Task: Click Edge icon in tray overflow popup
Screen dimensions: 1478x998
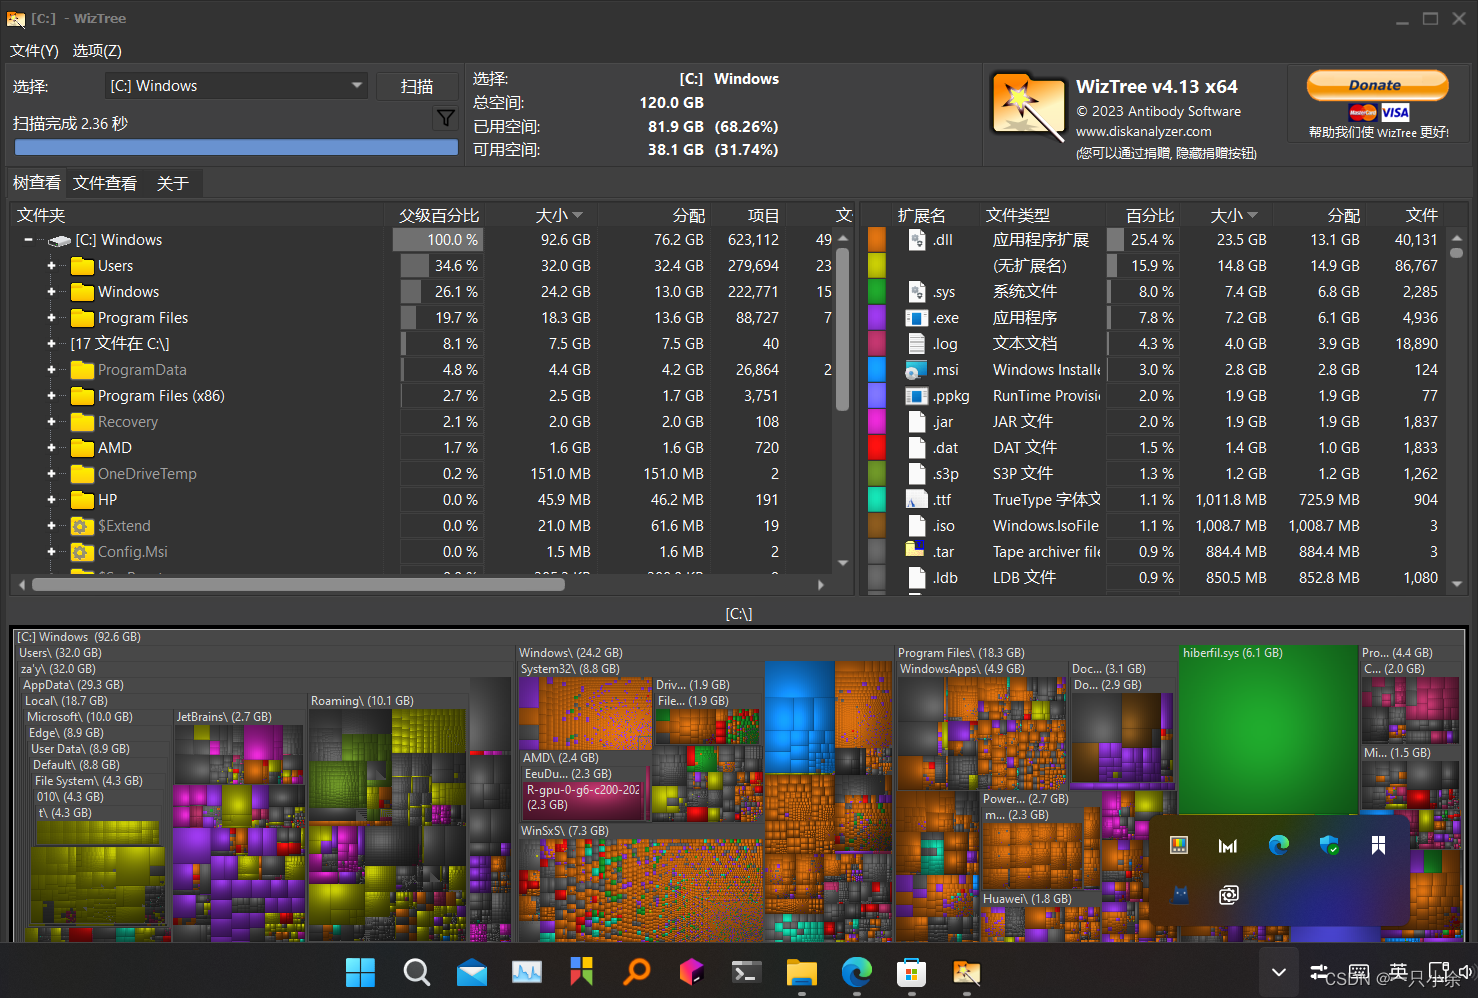Action: [1279, 846]
